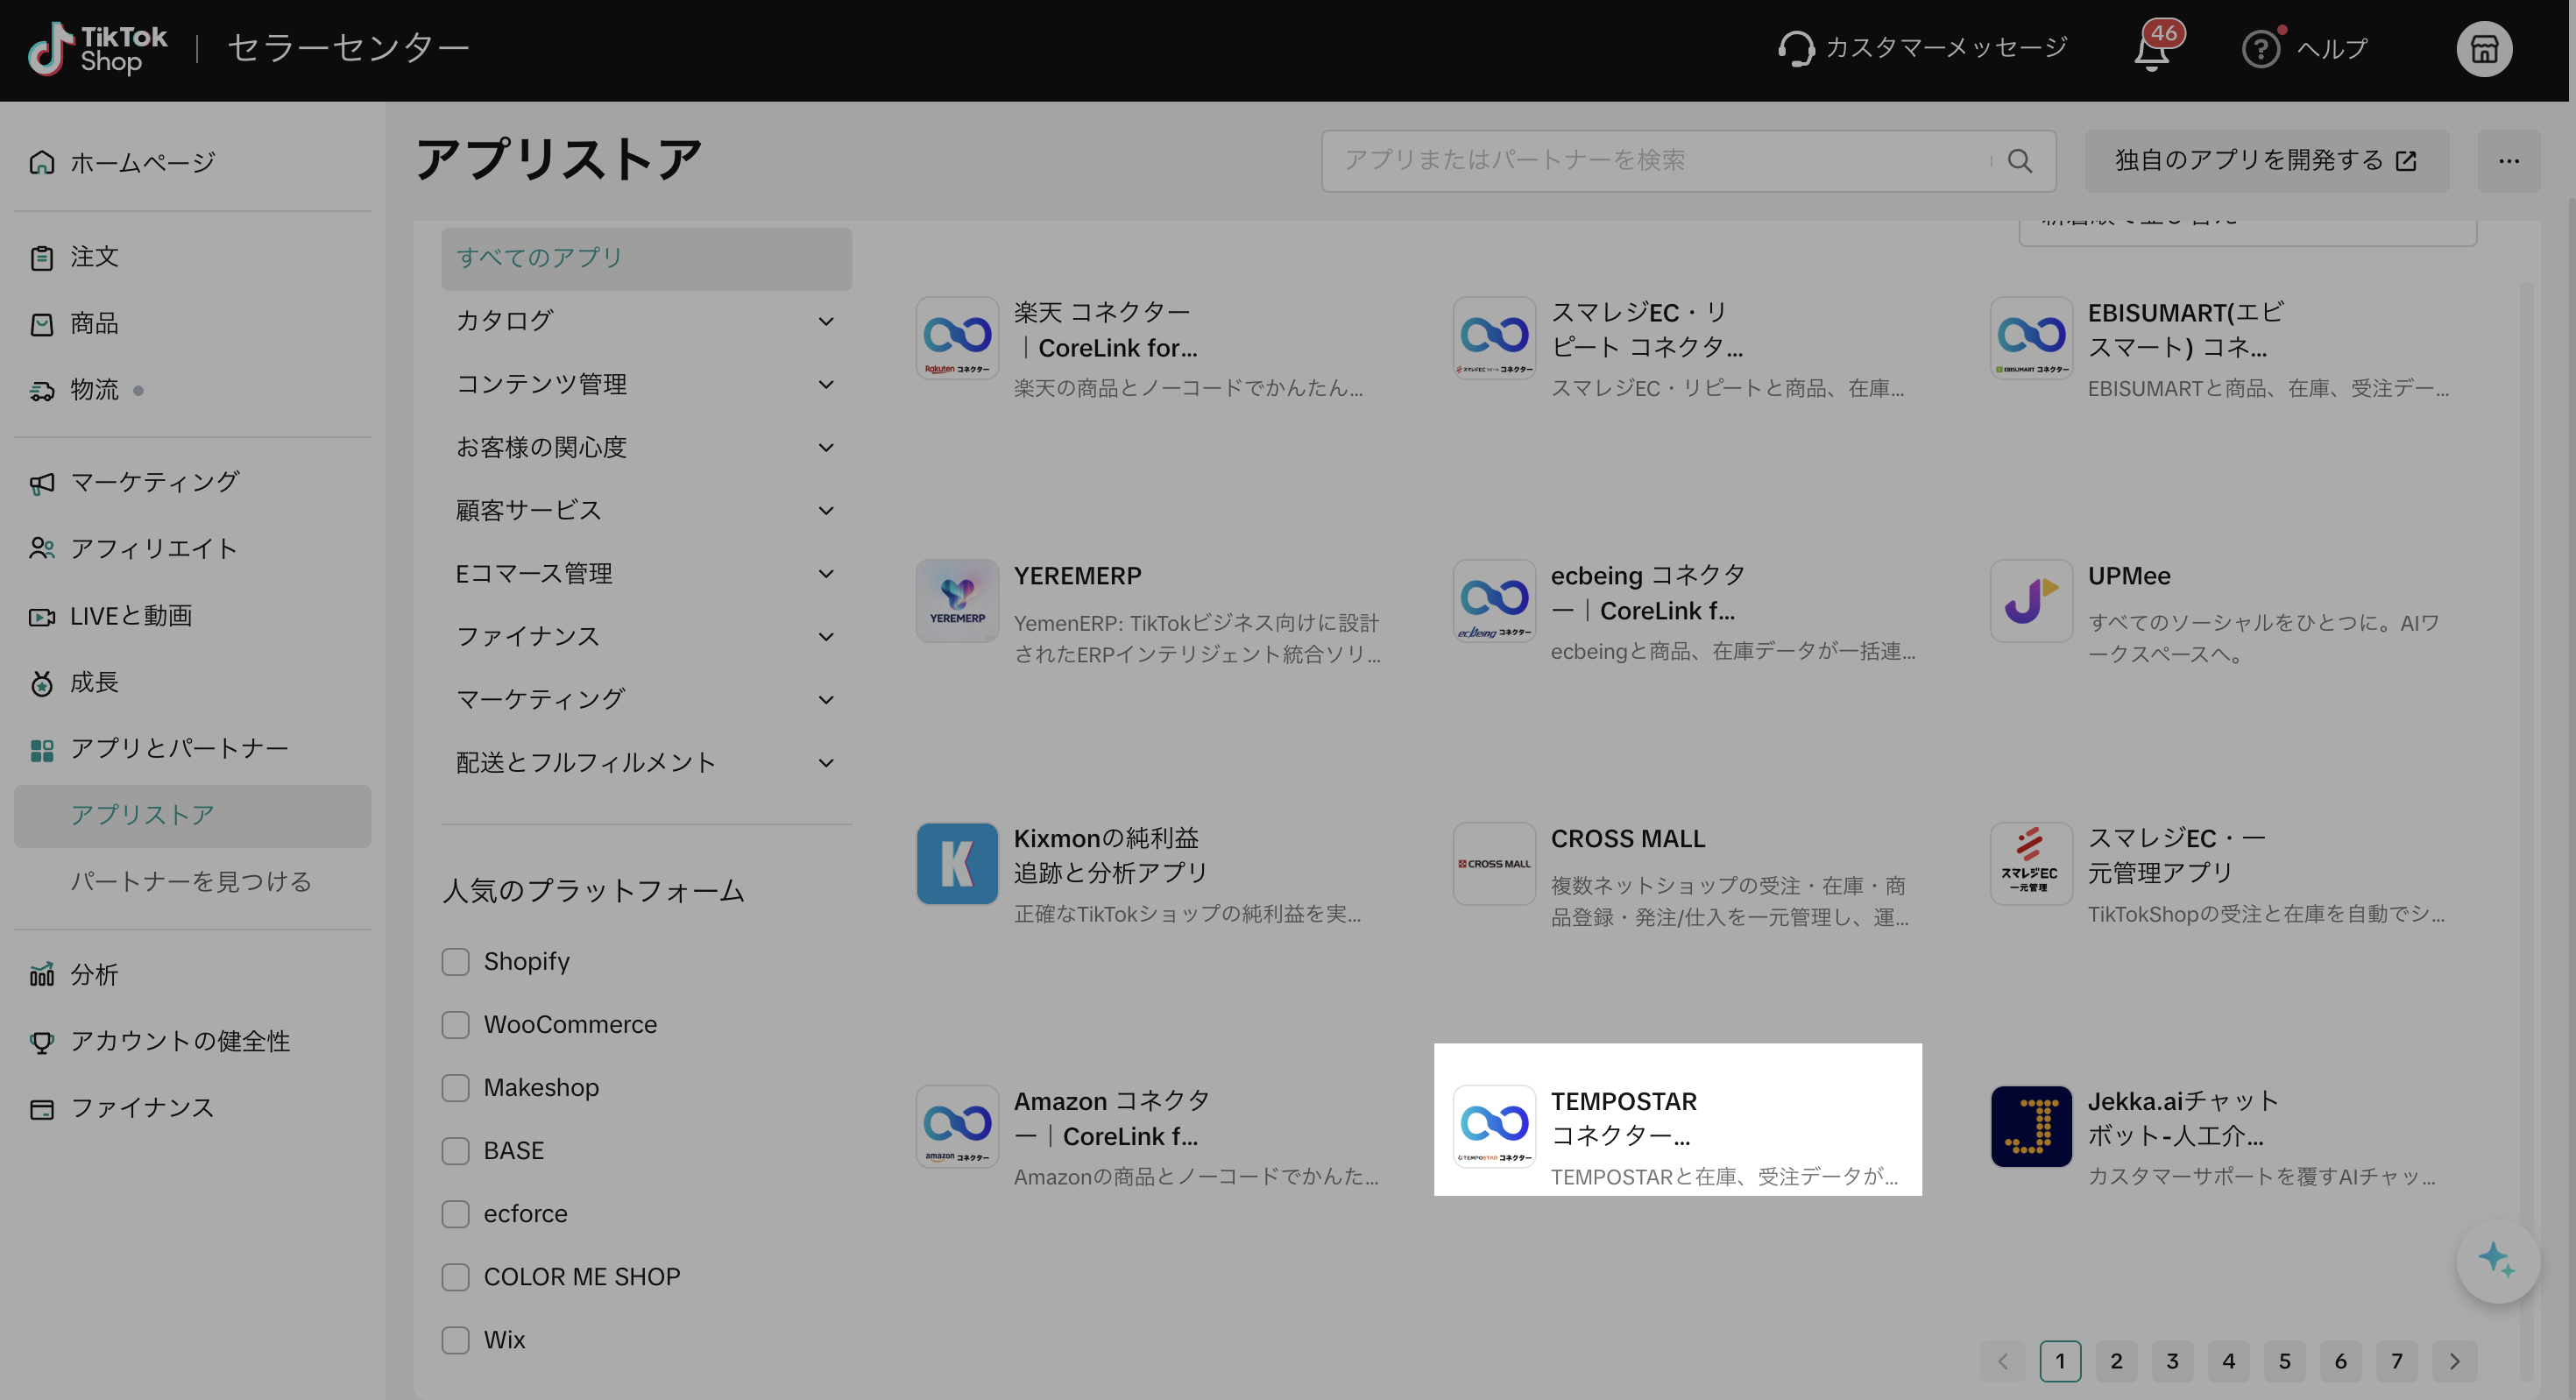Image resolution: width=2576 pixels, height=1400 pixels.
Task: Open the help question mark icon
Action: (2260, 49)
